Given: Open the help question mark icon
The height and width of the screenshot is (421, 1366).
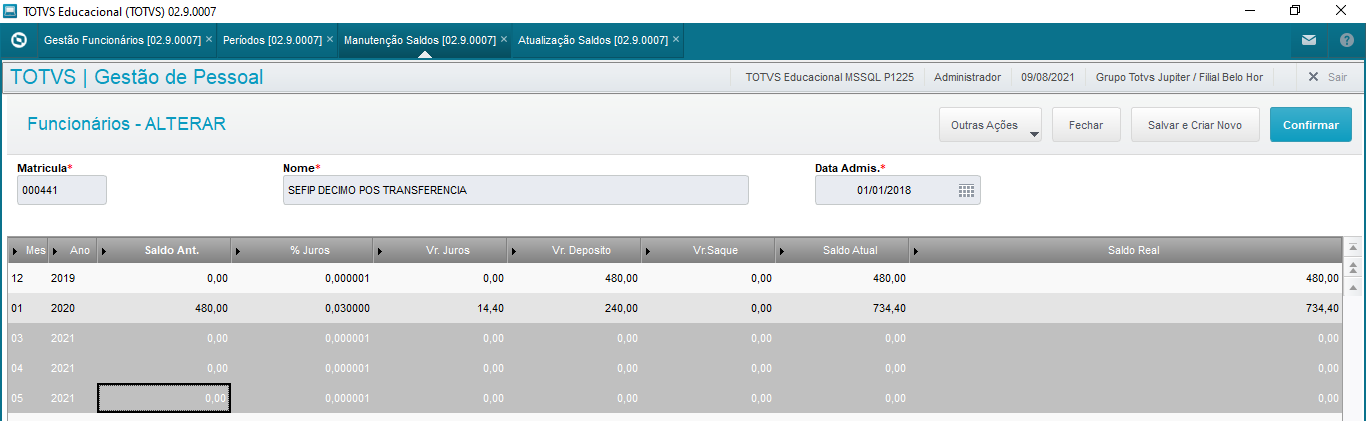Looking at the screenshot, I should (x=1346, y=40).
